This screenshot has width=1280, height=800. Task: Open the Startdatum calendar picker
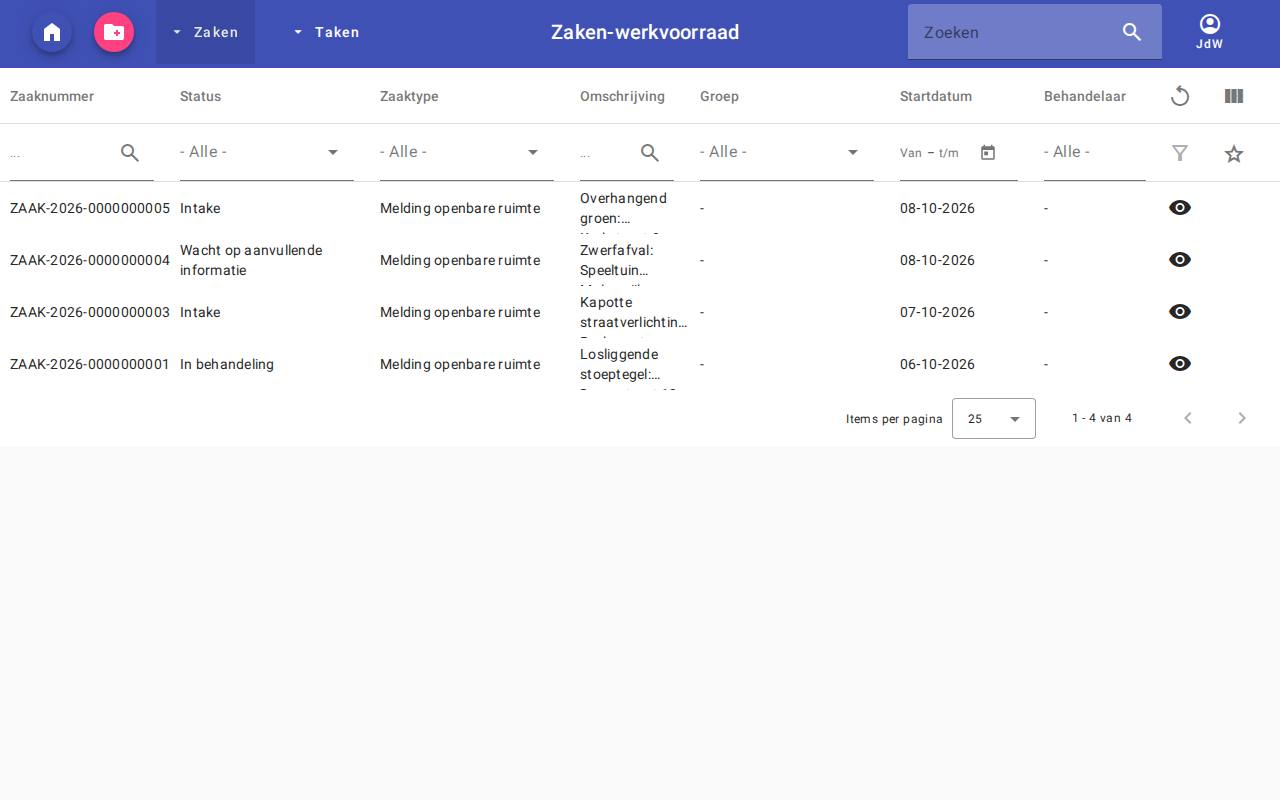pyautogui.click(x=988, y=153)
